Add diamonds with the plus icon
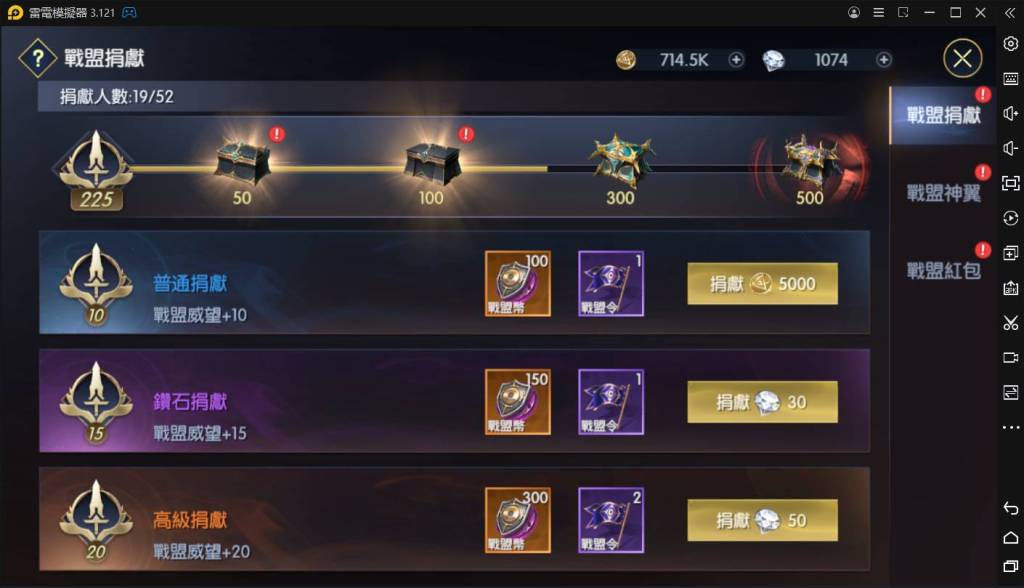Viewport: 1024px width, 588px height. click(884, 60)
